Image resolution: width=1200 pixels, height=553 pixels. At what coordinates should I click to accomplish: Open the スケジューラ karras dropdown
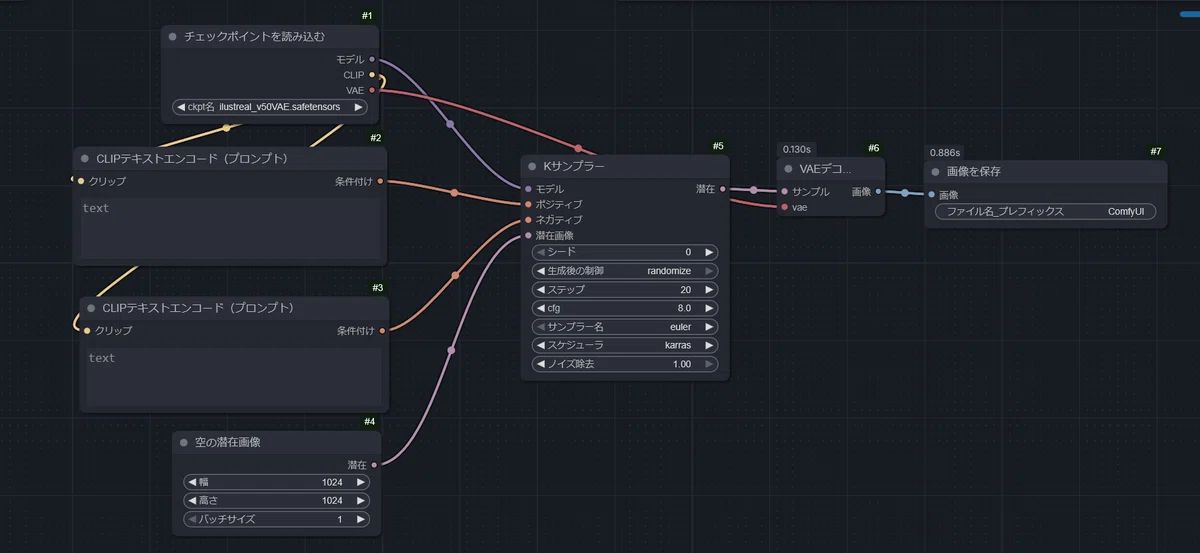(x=625, y=345)
